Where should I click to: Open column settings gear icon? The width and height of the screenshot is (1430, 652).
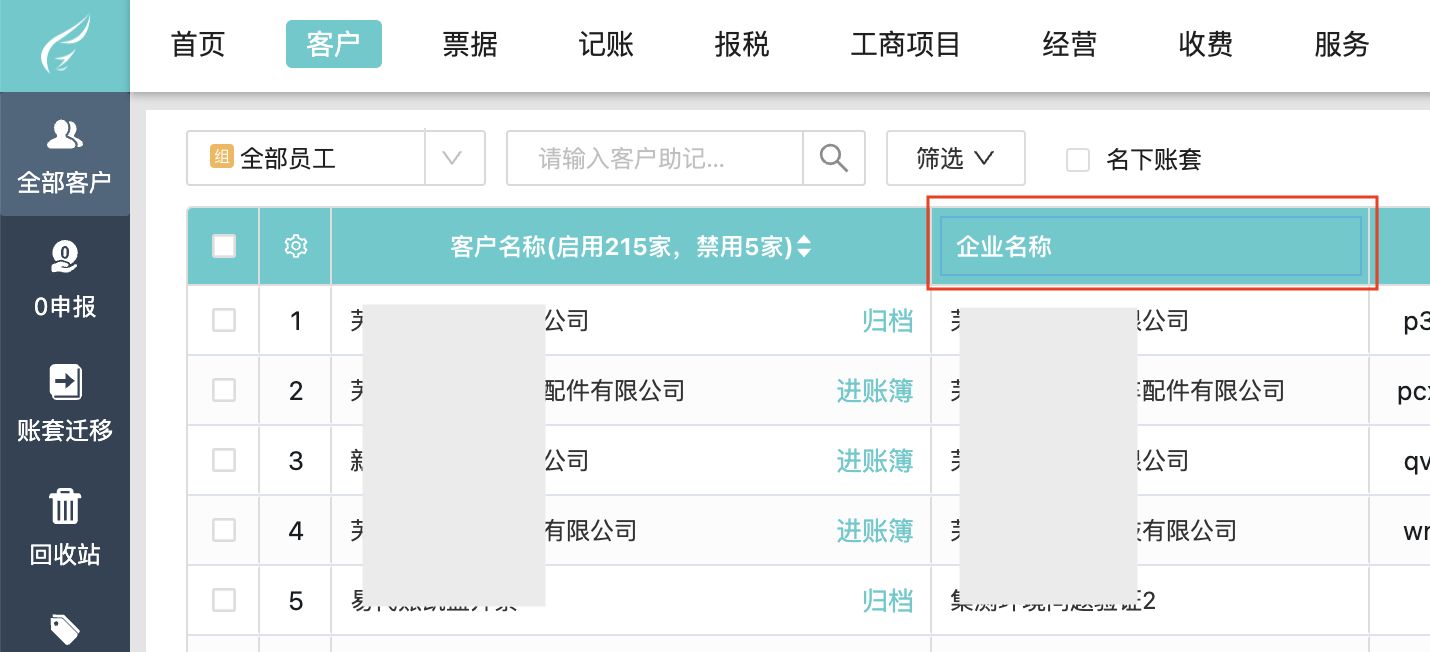point(295,246)
